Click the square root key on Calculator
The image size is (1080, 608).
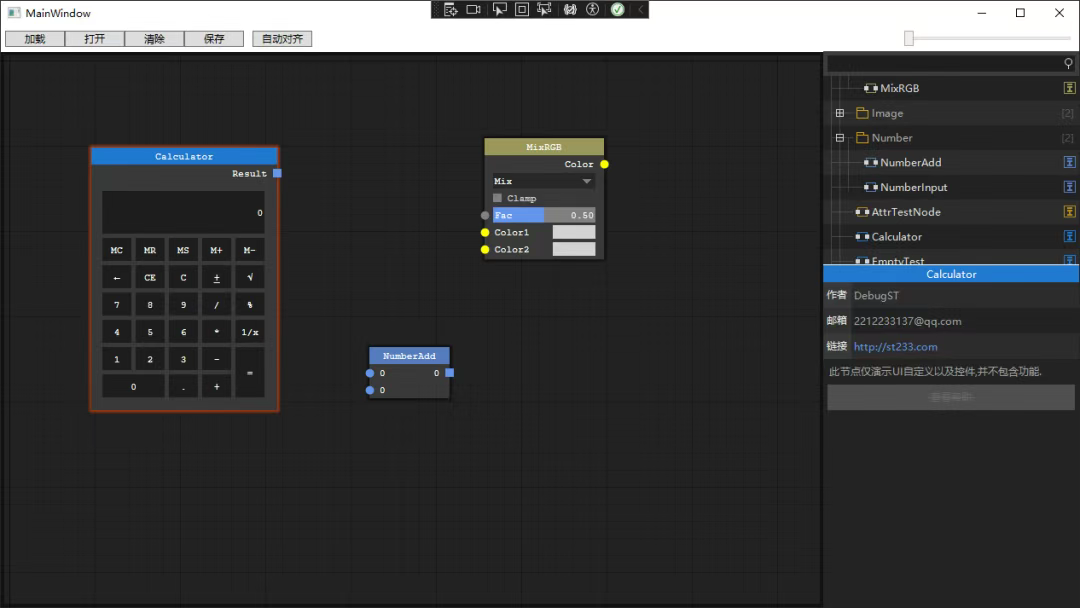(250, 278)
